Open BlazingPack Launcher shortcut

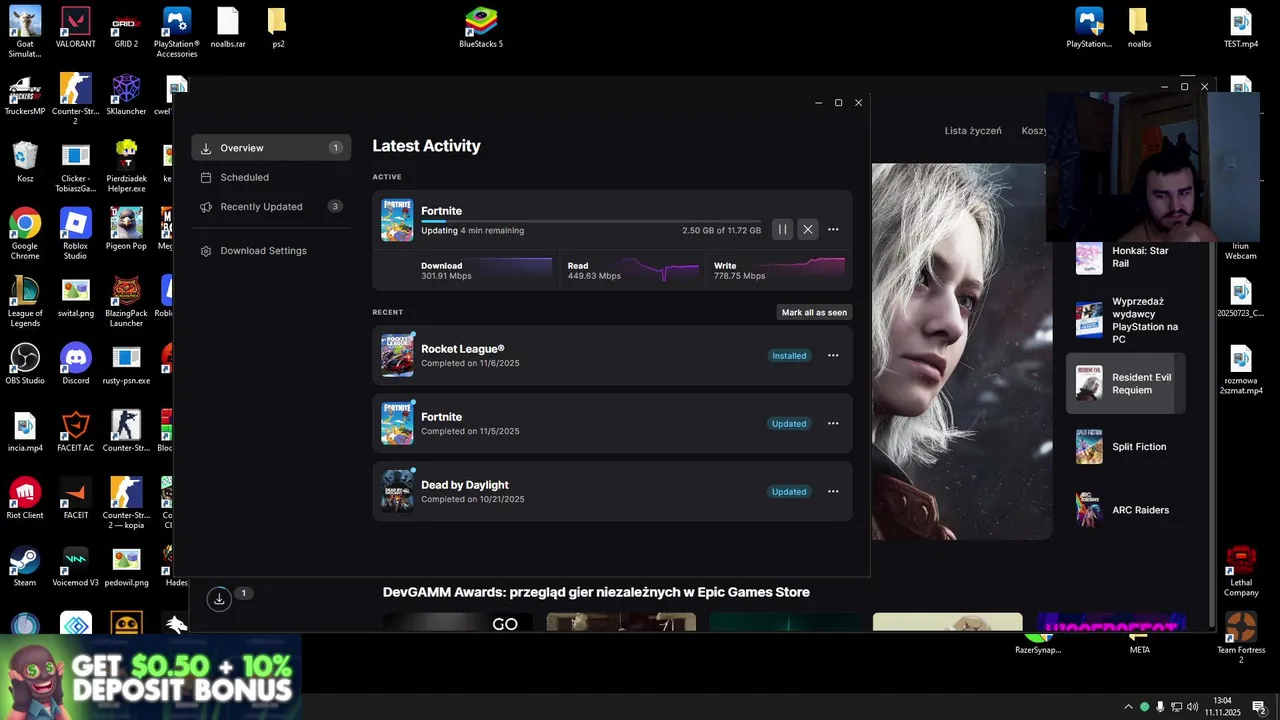pos(126,302)
